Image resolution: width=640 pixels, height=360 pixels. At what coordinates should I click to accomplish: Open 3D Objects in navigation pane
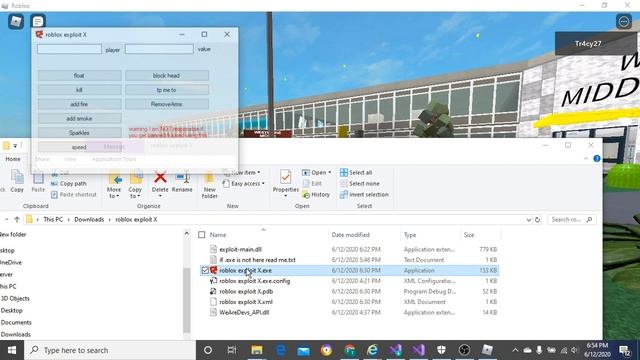click(x=15, y=298)
